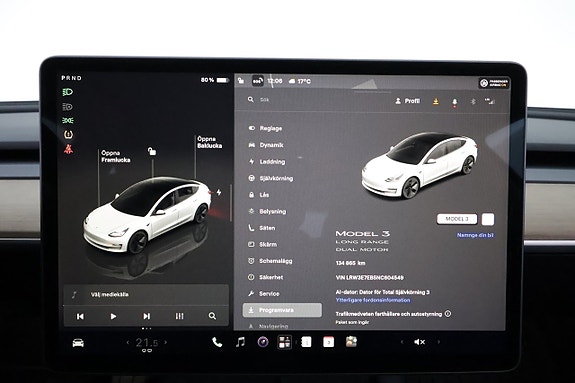Viewport: 575px width, 383px height.
Task: Decrease cabin temperature left arrow
Action: (x=128, y=342)
